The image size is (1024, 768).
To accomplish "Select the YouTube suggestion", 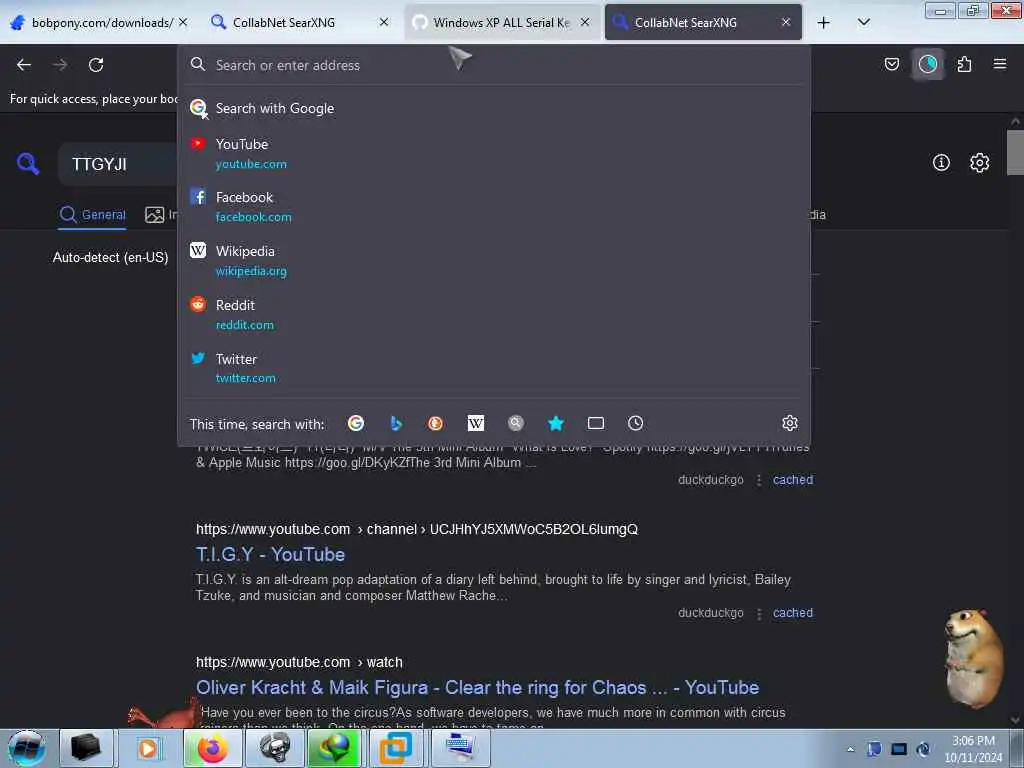I will [x=494, y=153].
